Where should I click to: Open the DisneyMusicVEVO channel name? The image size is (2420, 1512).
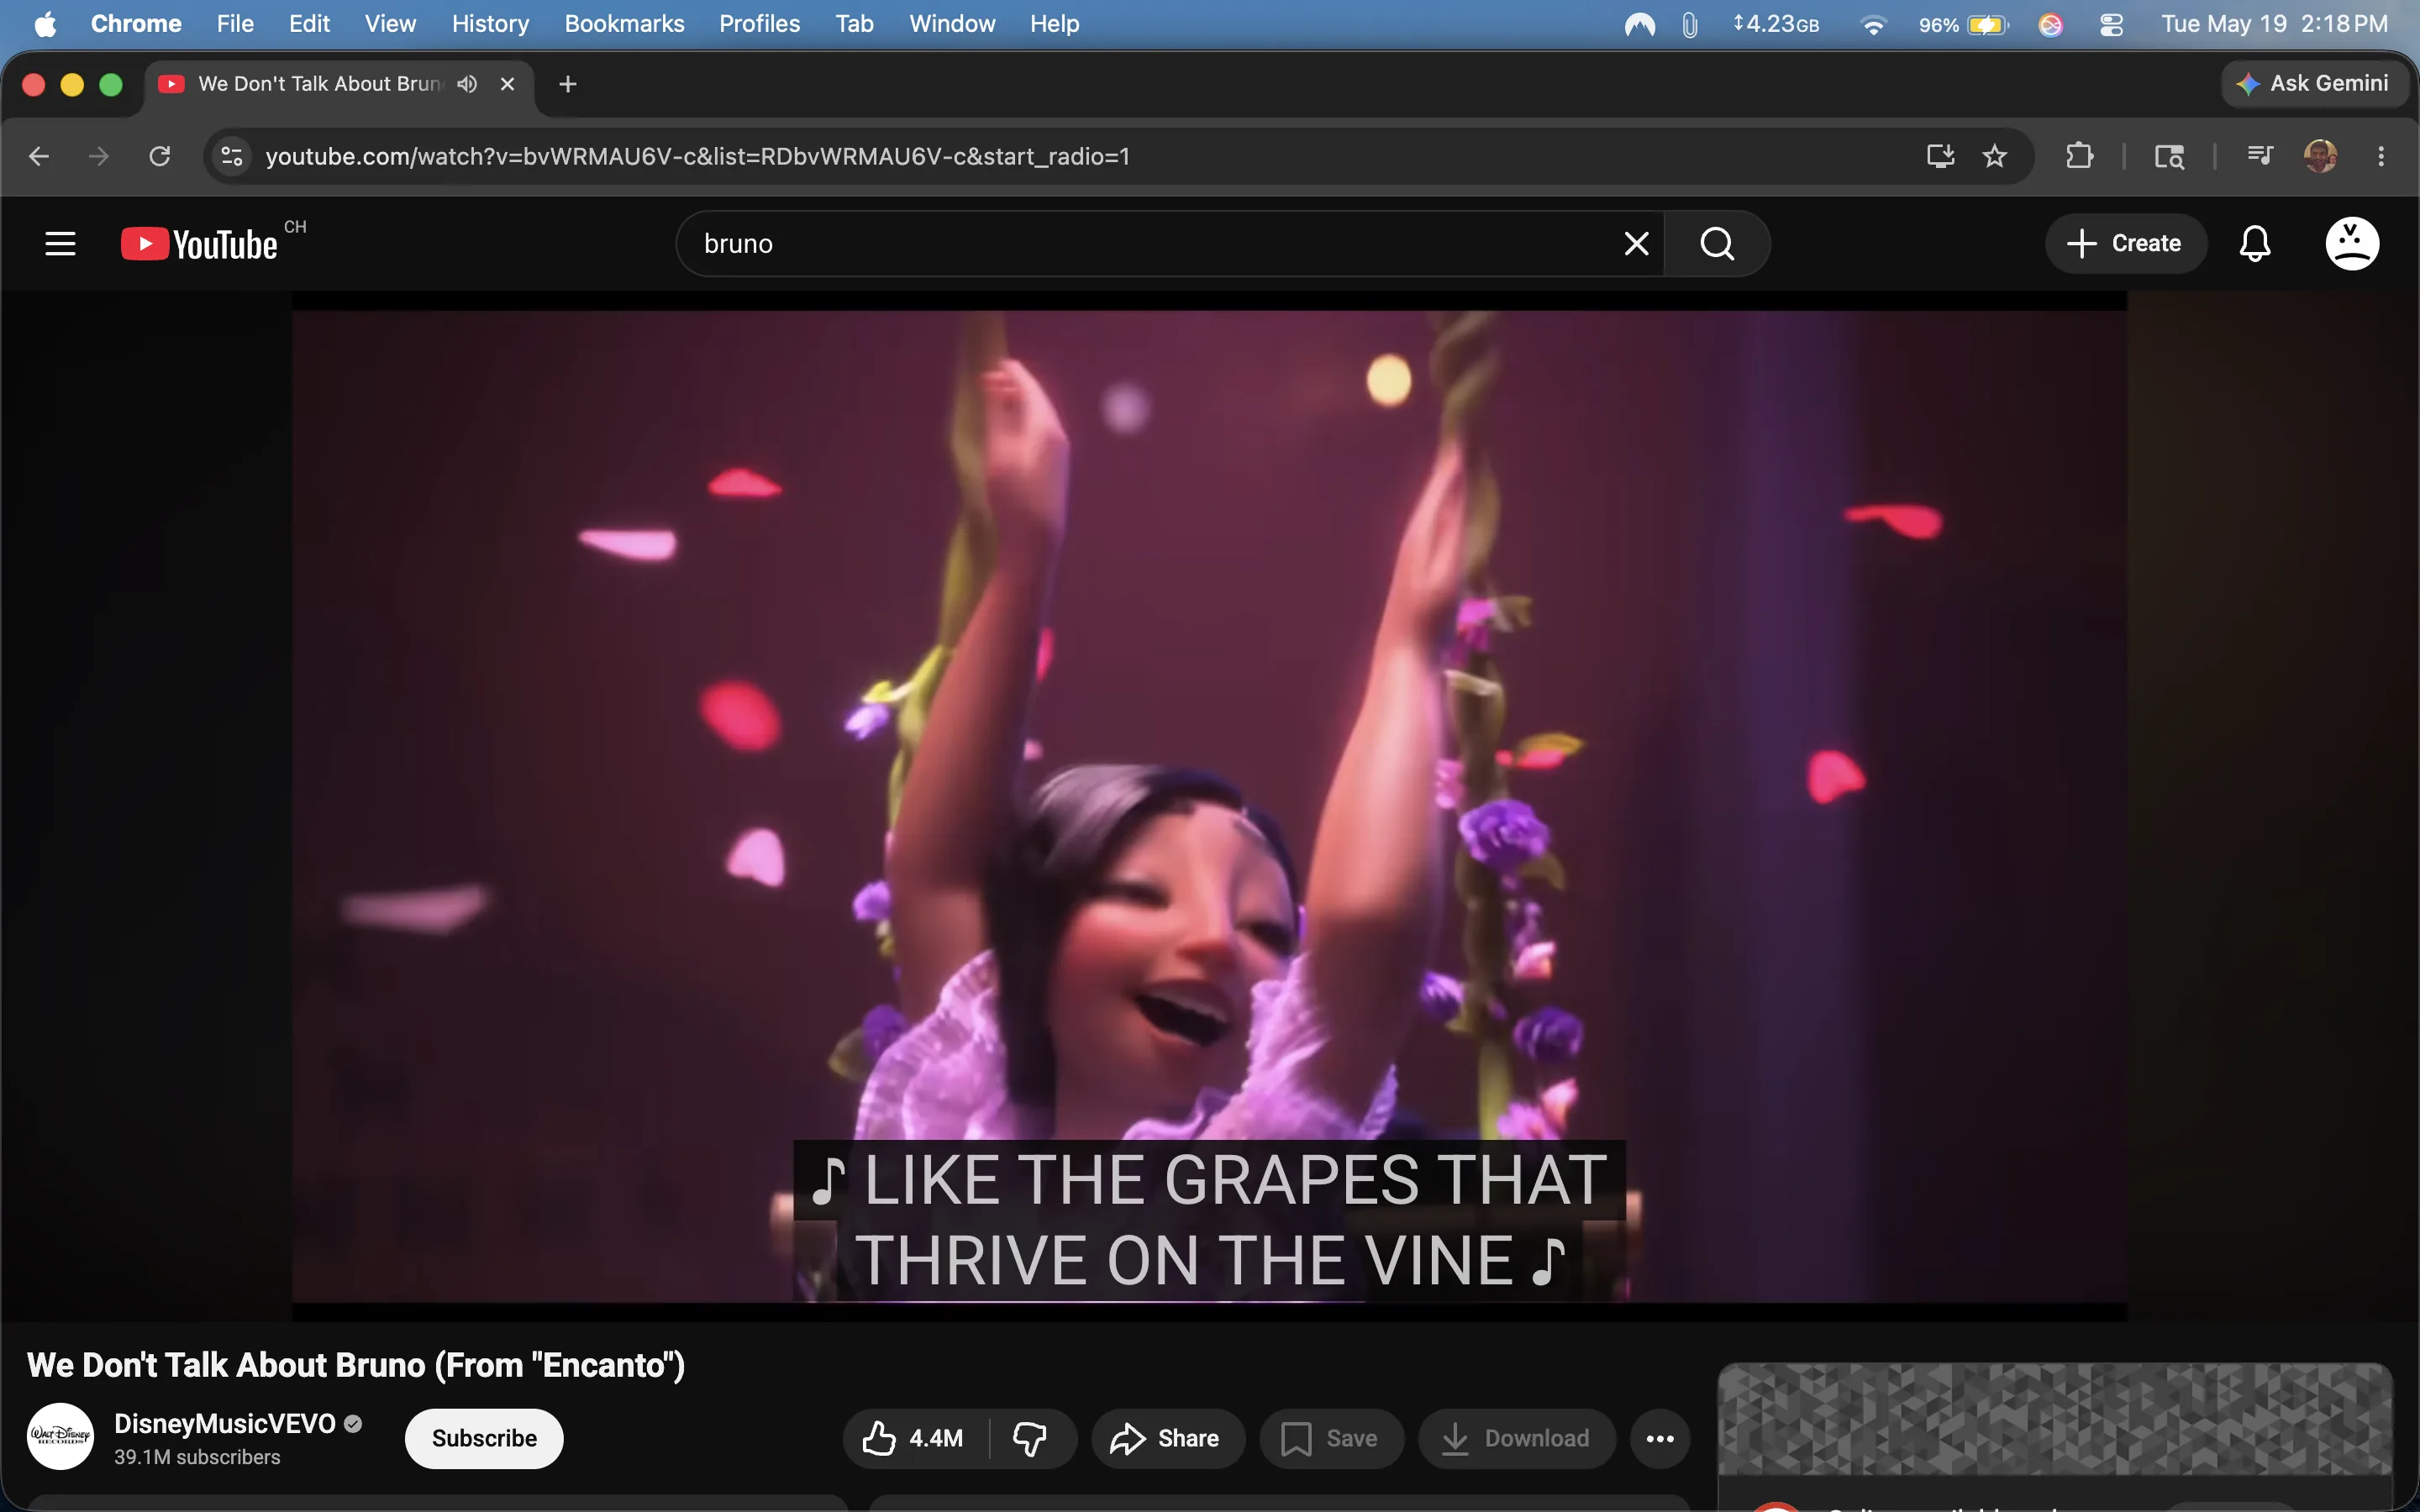pos(225,1424)
